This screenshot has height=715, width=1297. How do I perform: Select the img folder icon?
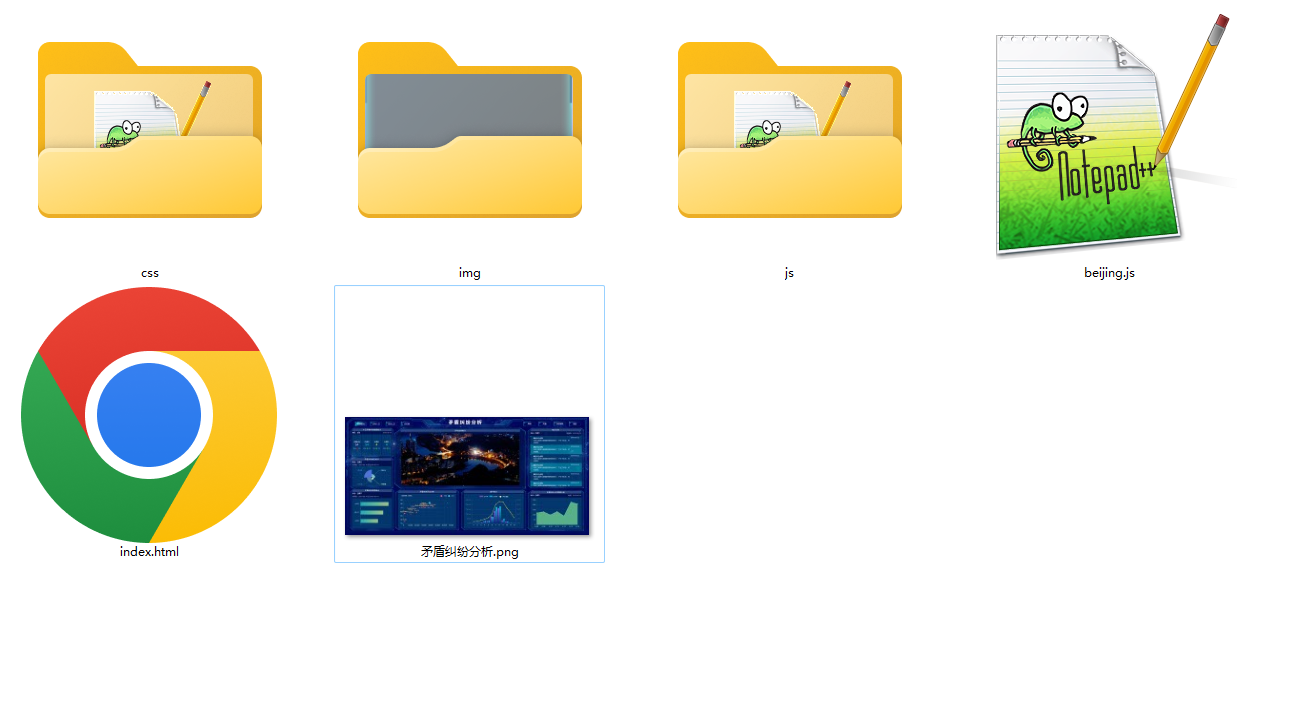470,130
